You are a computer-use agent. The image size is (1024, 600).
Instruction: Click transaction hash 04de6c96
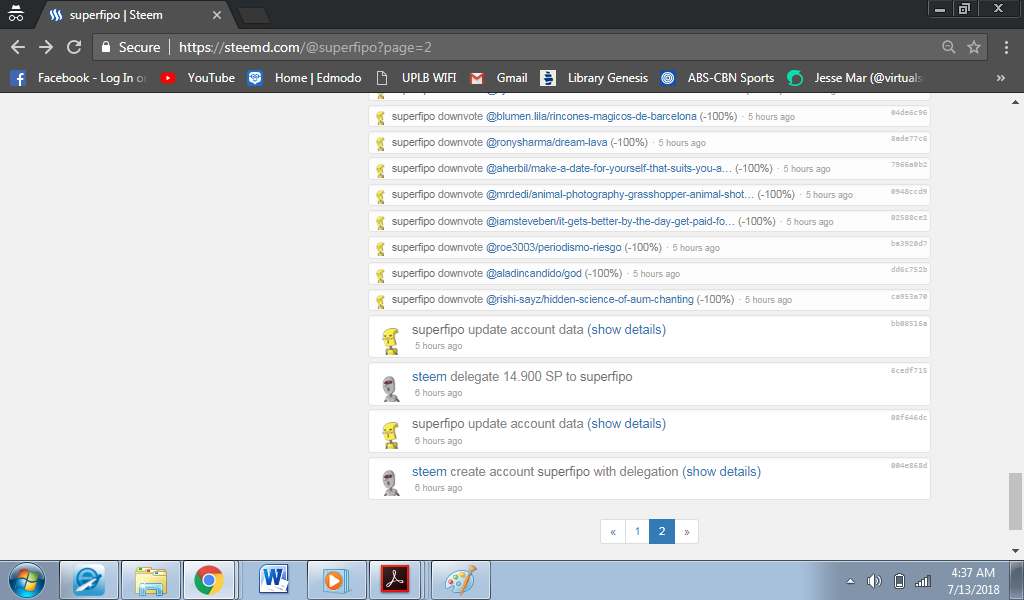(x=908, y=112)
